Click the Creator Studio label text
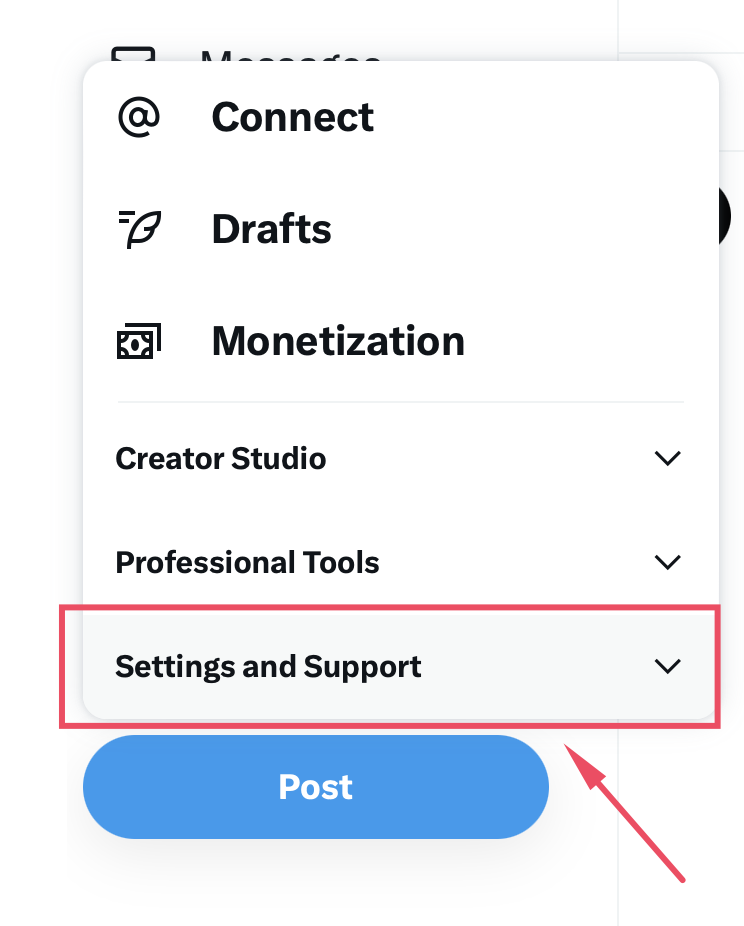The height and width of the screenshot is (926, 744). pyautogui.click(x=221, y=458)
